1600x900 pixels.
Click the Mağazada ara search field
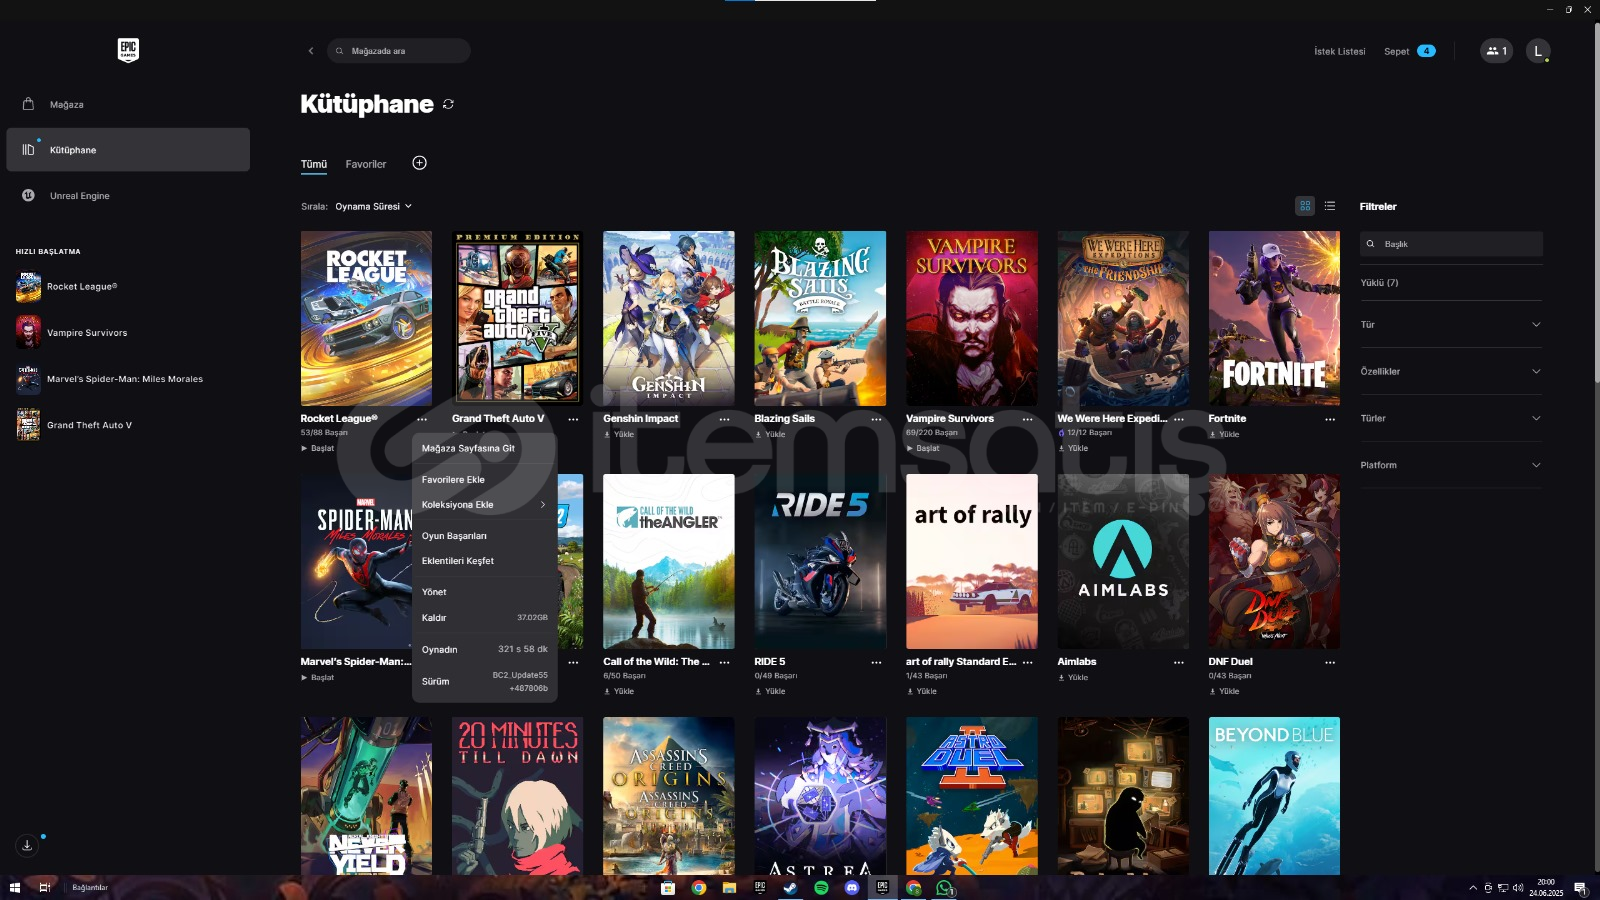(398, 51)
